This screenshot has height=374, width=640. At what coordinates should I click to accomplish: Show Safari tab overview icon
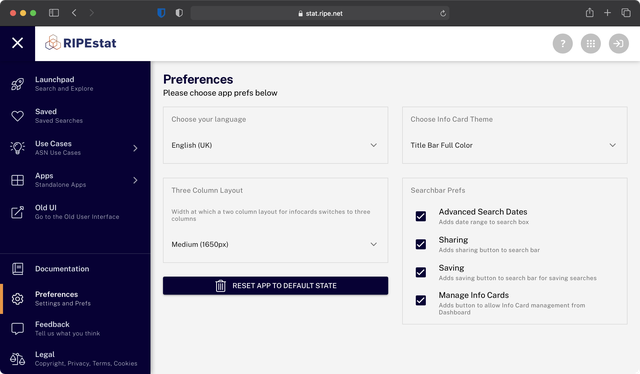(626, 13)
